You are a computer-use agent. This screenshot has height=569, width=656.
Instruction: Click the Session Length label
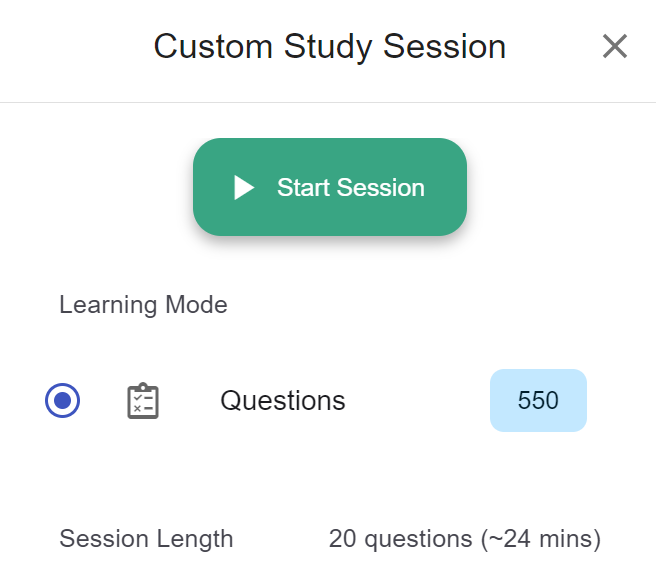click(146, 538)
